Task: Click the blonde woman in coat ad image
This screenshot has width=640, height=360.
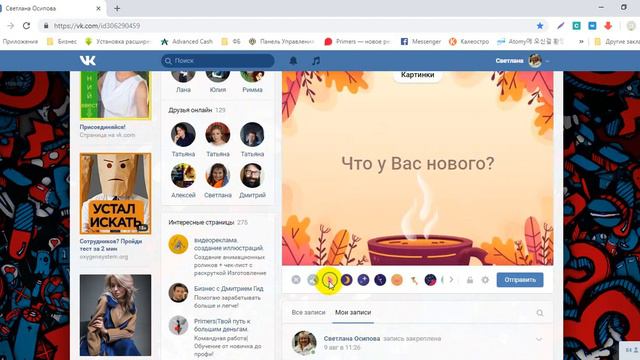Action: tap(116, 315)
